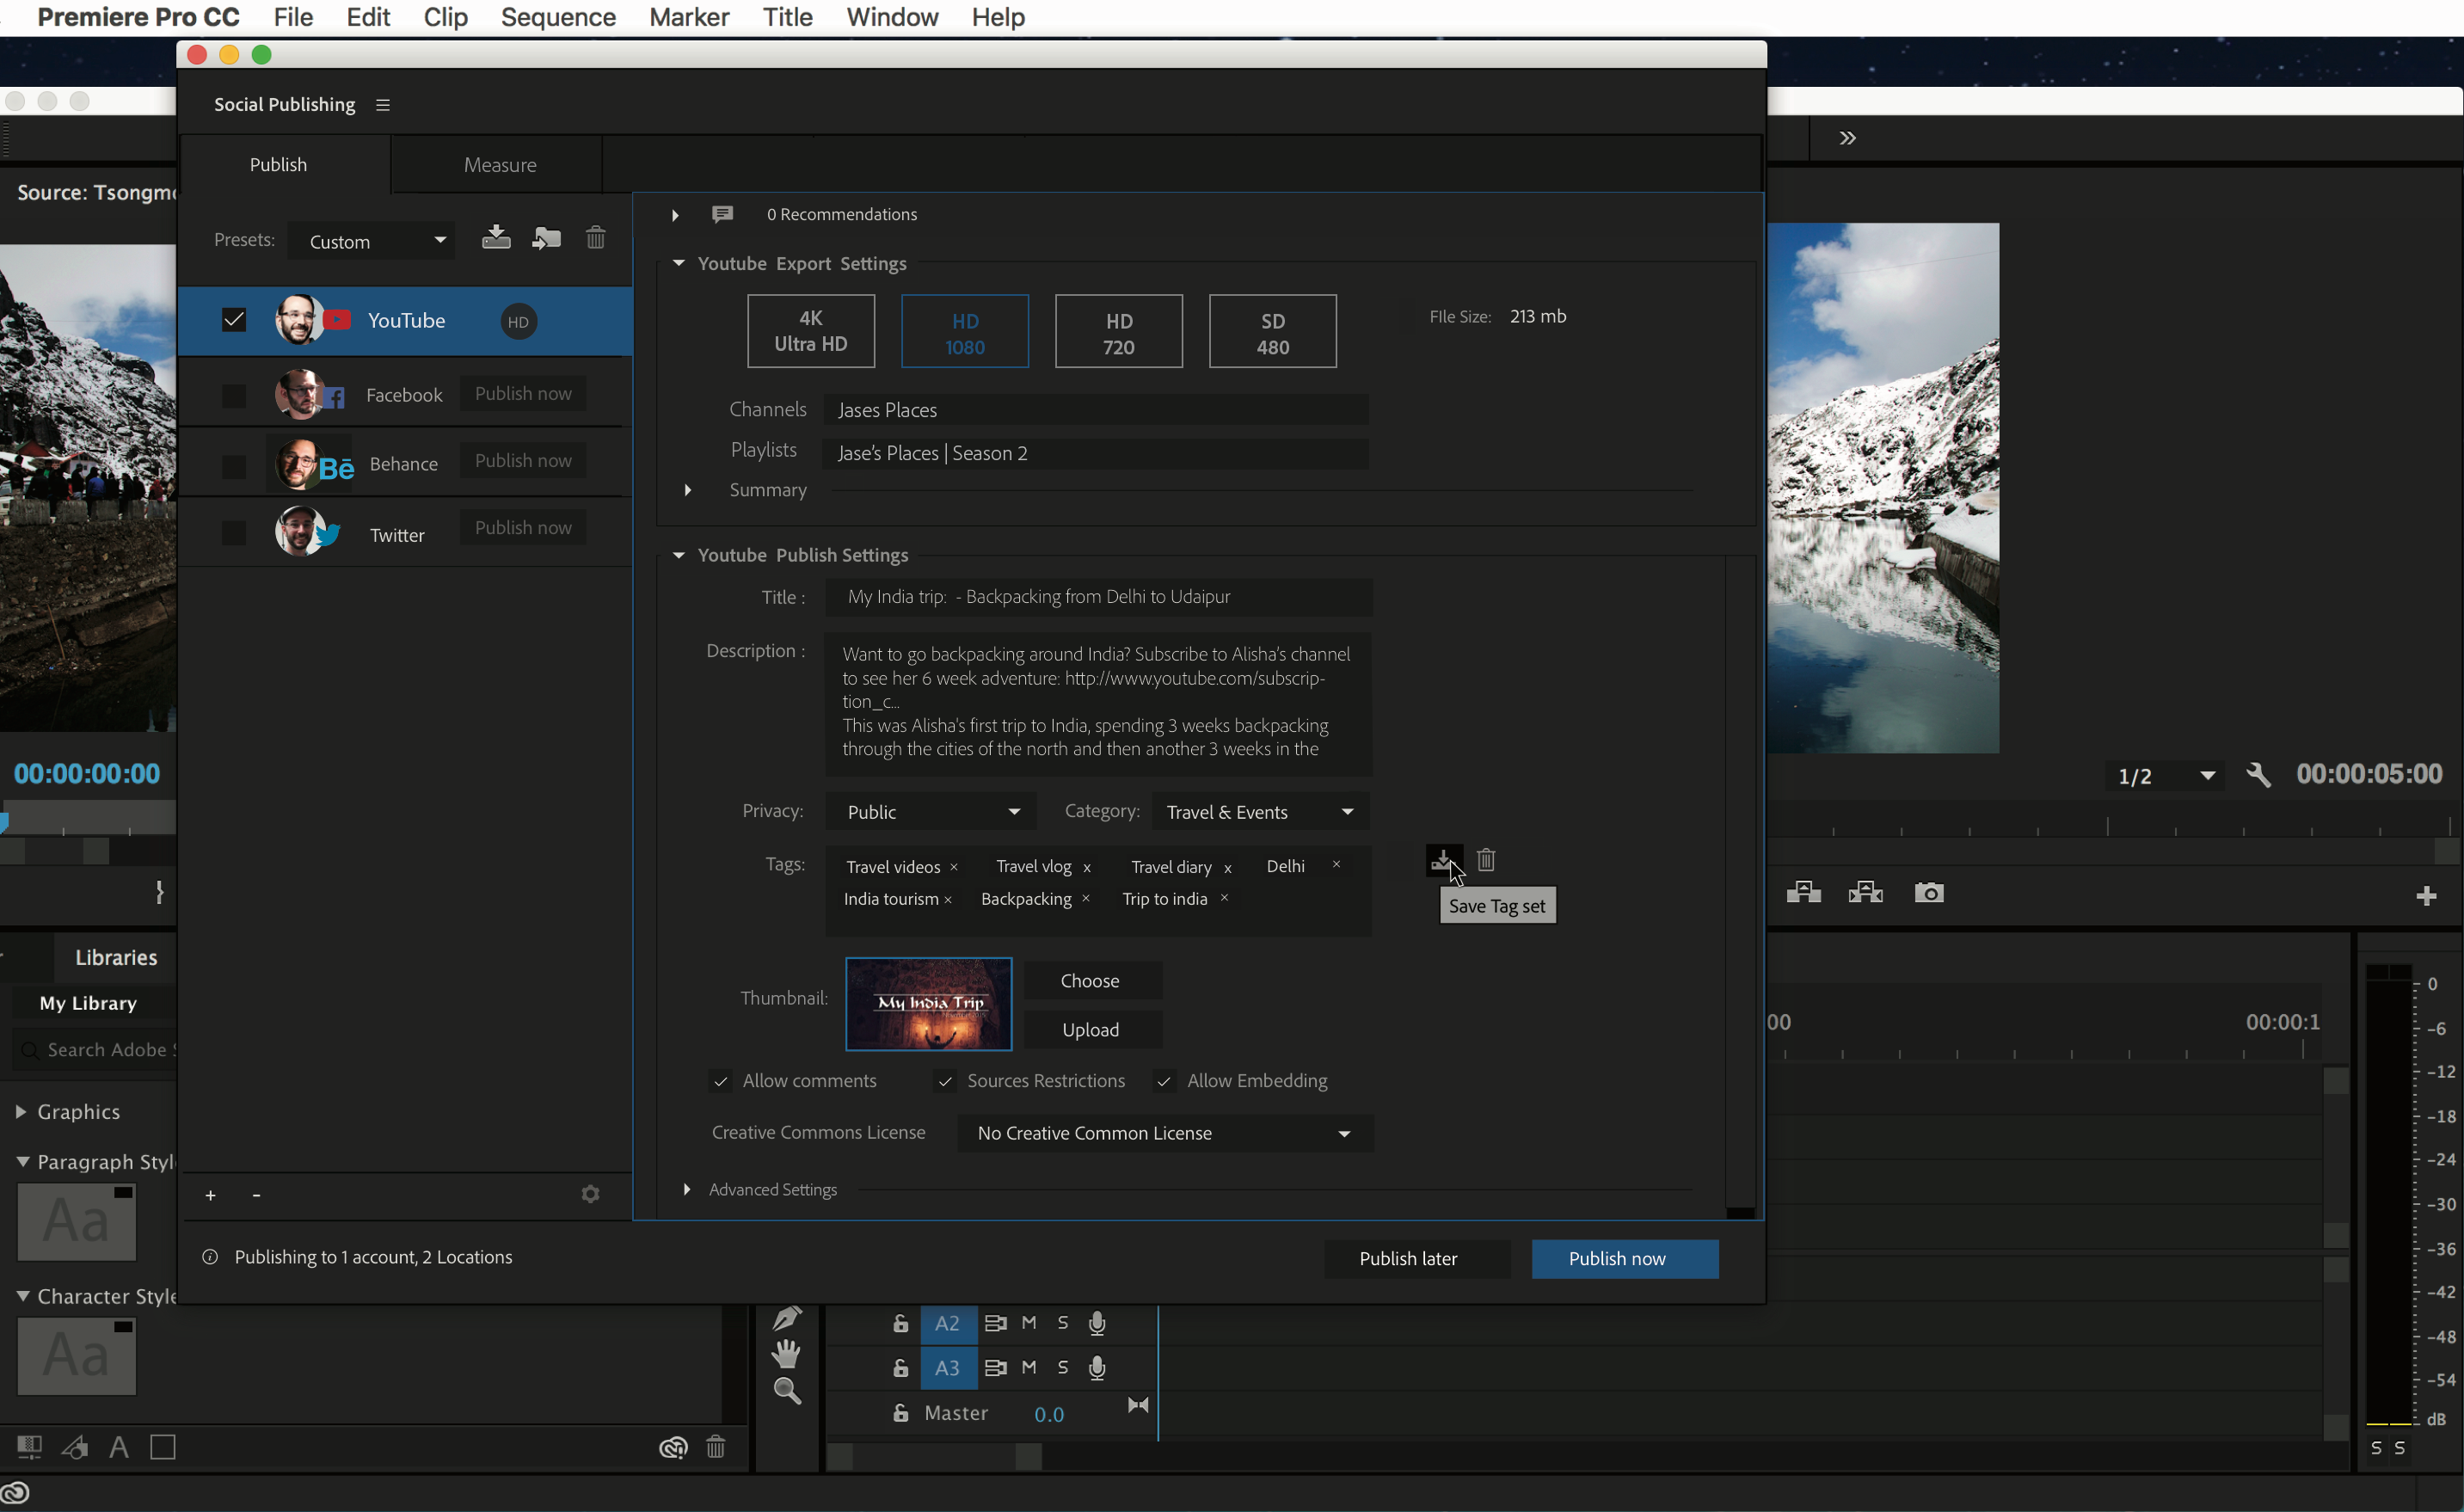This screenshot has width=2464, height=1512.
Task: Click the Extract button in program monitor
Action: click(1866, 892)
